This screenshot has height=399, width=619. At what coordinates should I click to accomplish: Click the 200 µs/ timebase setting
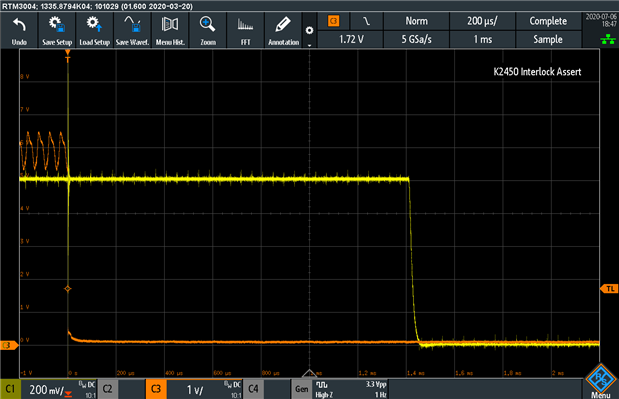pyautogui.click(x=482, y=21)
